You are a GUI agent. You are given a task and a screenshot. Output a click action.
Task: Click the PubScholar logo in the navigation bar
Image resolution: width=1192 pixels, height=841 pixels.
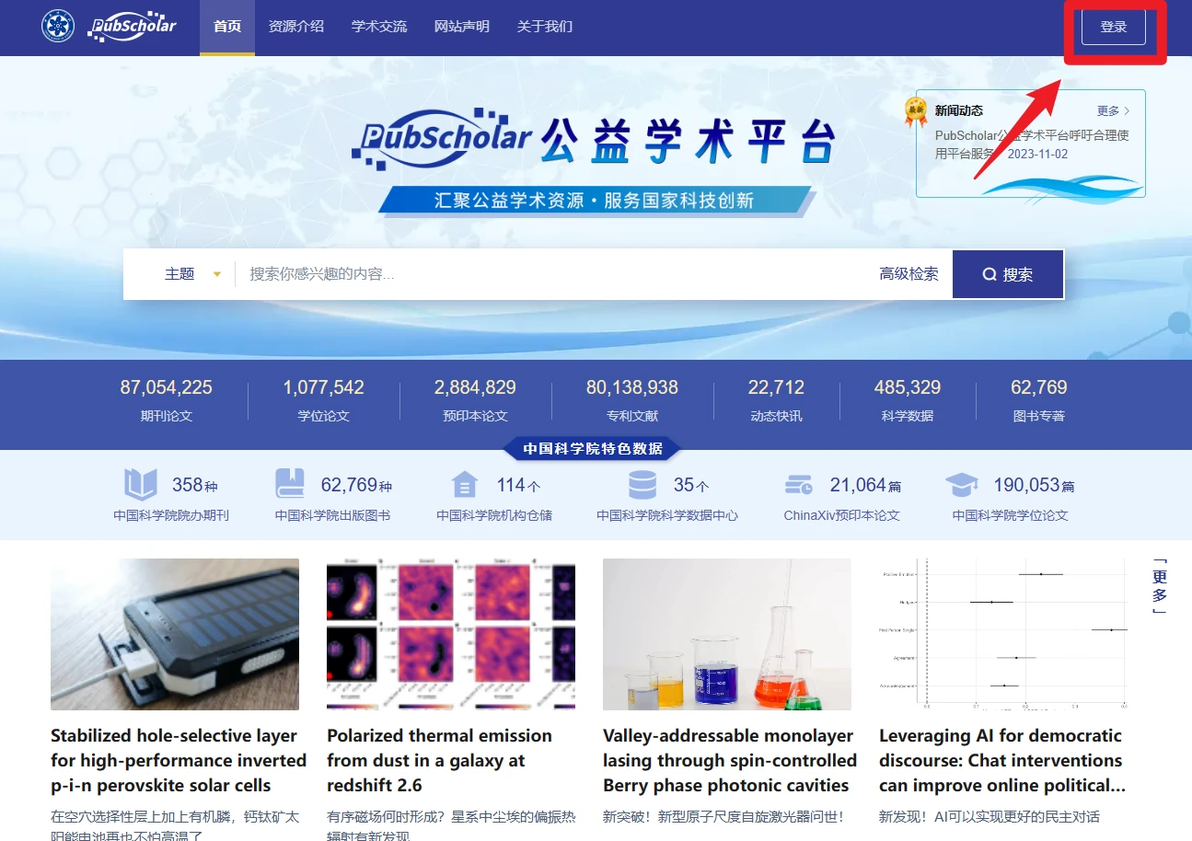coord(132,26)
